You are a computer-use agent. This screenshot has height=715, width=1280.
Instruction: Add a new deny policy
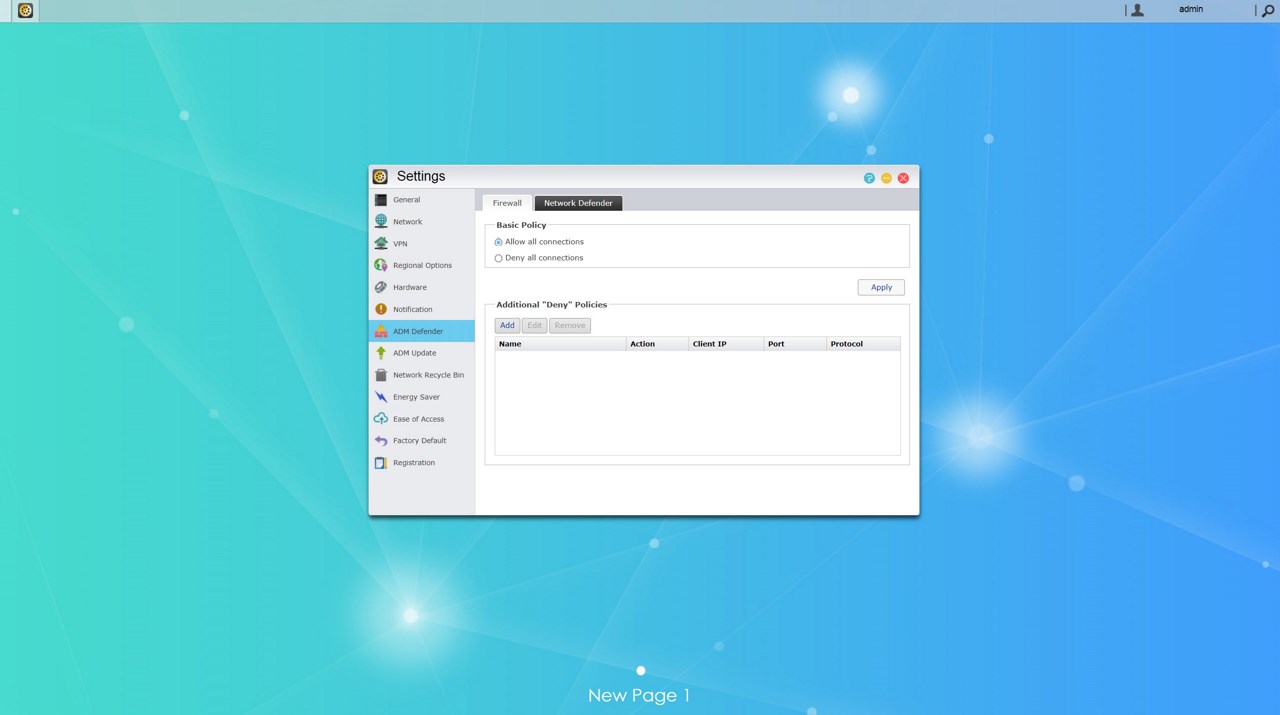507,325
